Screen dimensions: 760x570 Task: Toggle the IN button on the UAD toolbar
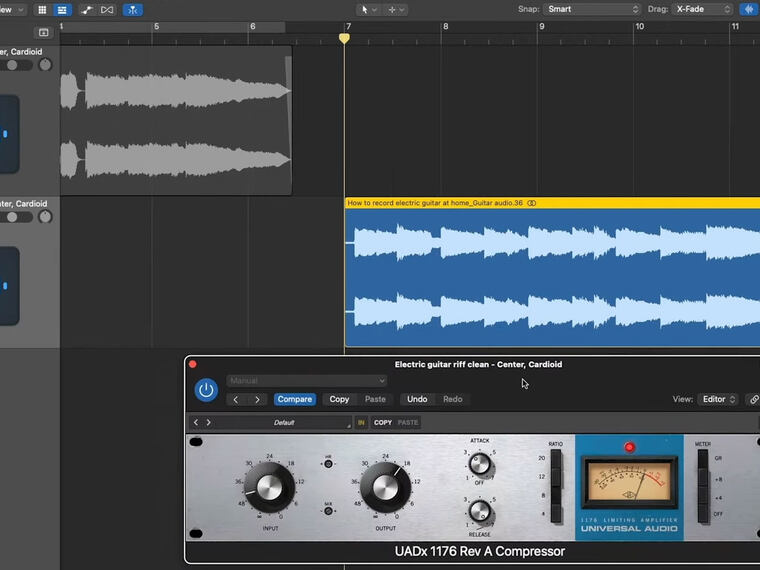coord(361,423)
